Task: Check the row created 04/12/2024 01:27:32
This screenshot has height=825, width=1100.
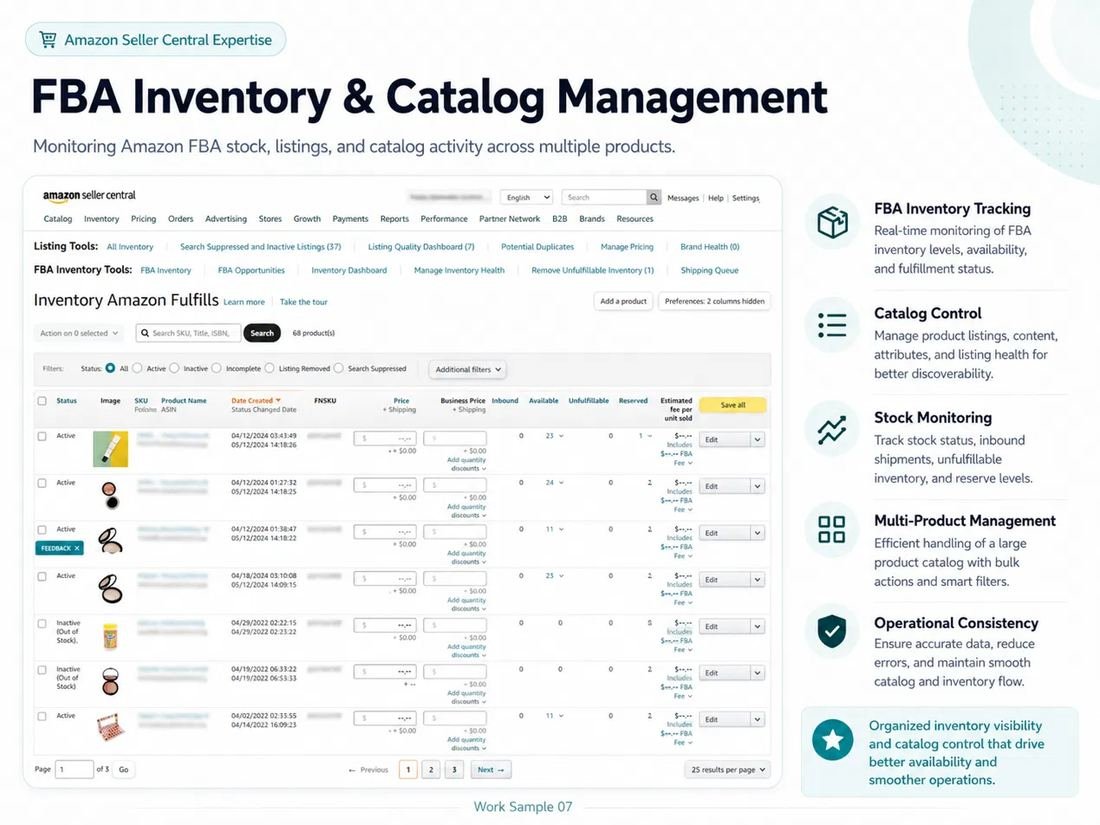Action: [x=42, y=483]
